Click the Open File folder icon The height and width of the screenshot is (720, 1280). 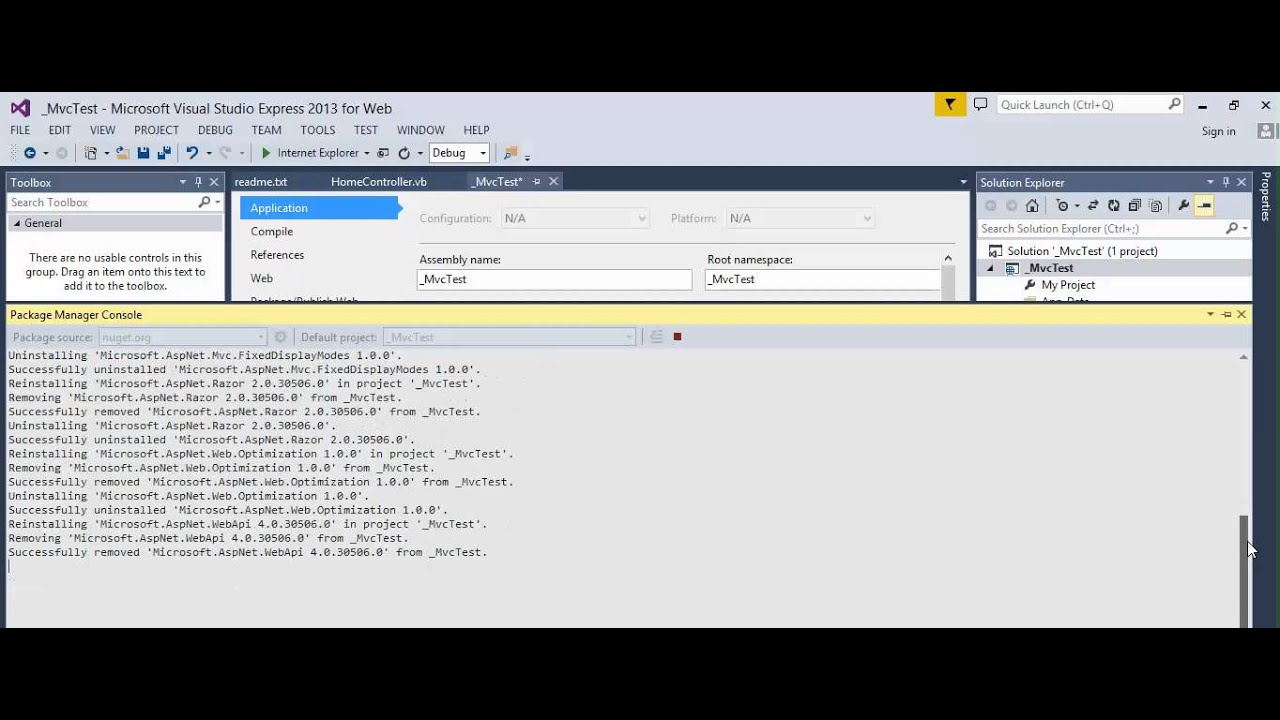pyautogui.click(x=122, y=153)
